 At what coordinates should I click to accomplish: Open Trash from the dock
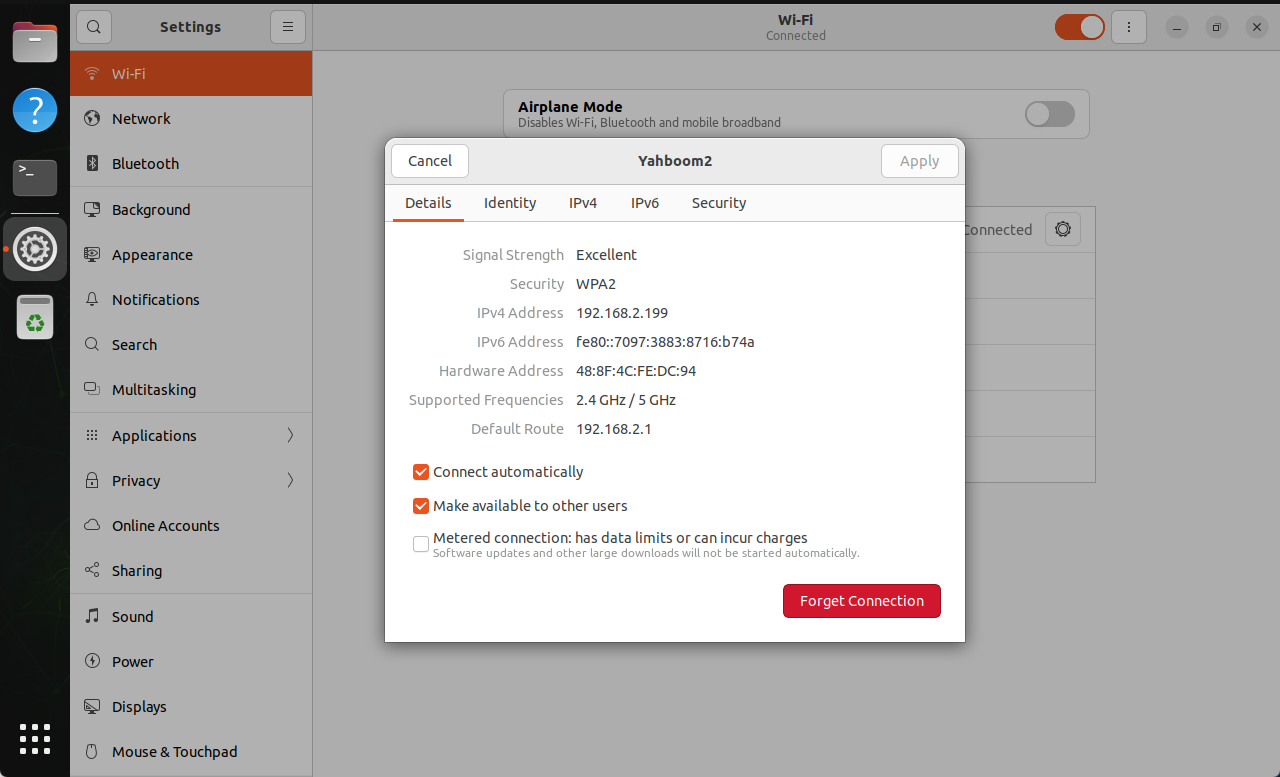35,317
